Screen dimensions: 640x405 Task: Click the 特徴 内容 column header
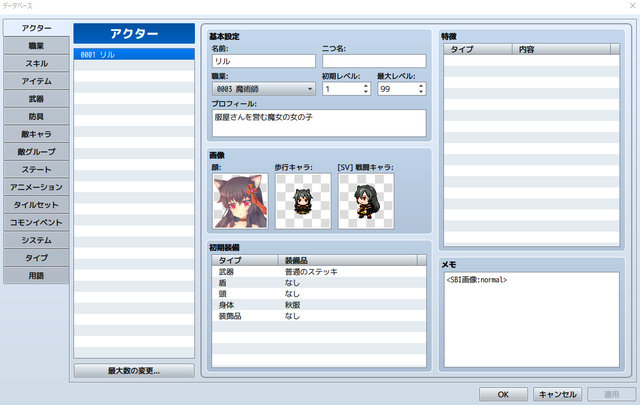click(561, 49)
